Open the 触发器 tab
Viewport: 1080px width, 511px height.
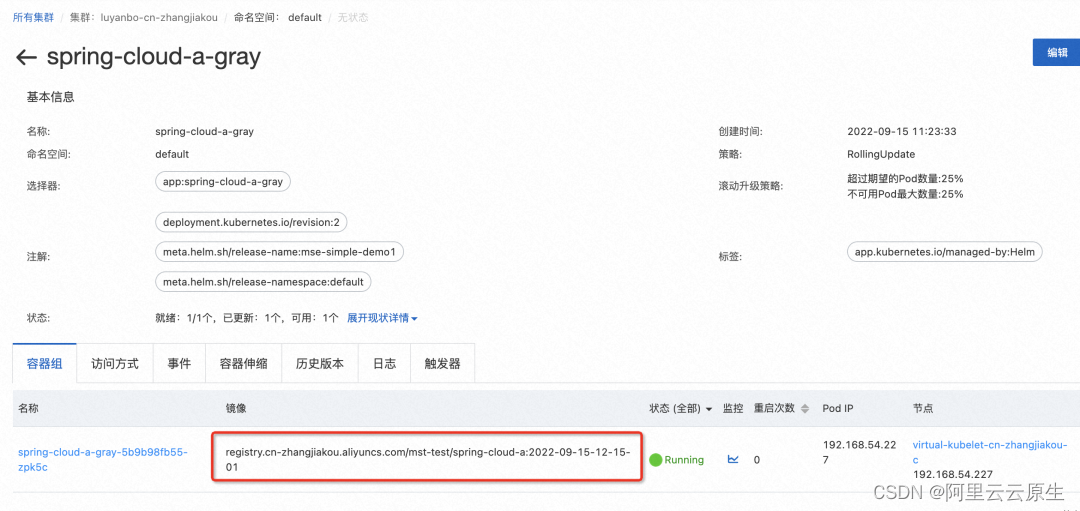(442, 364)
